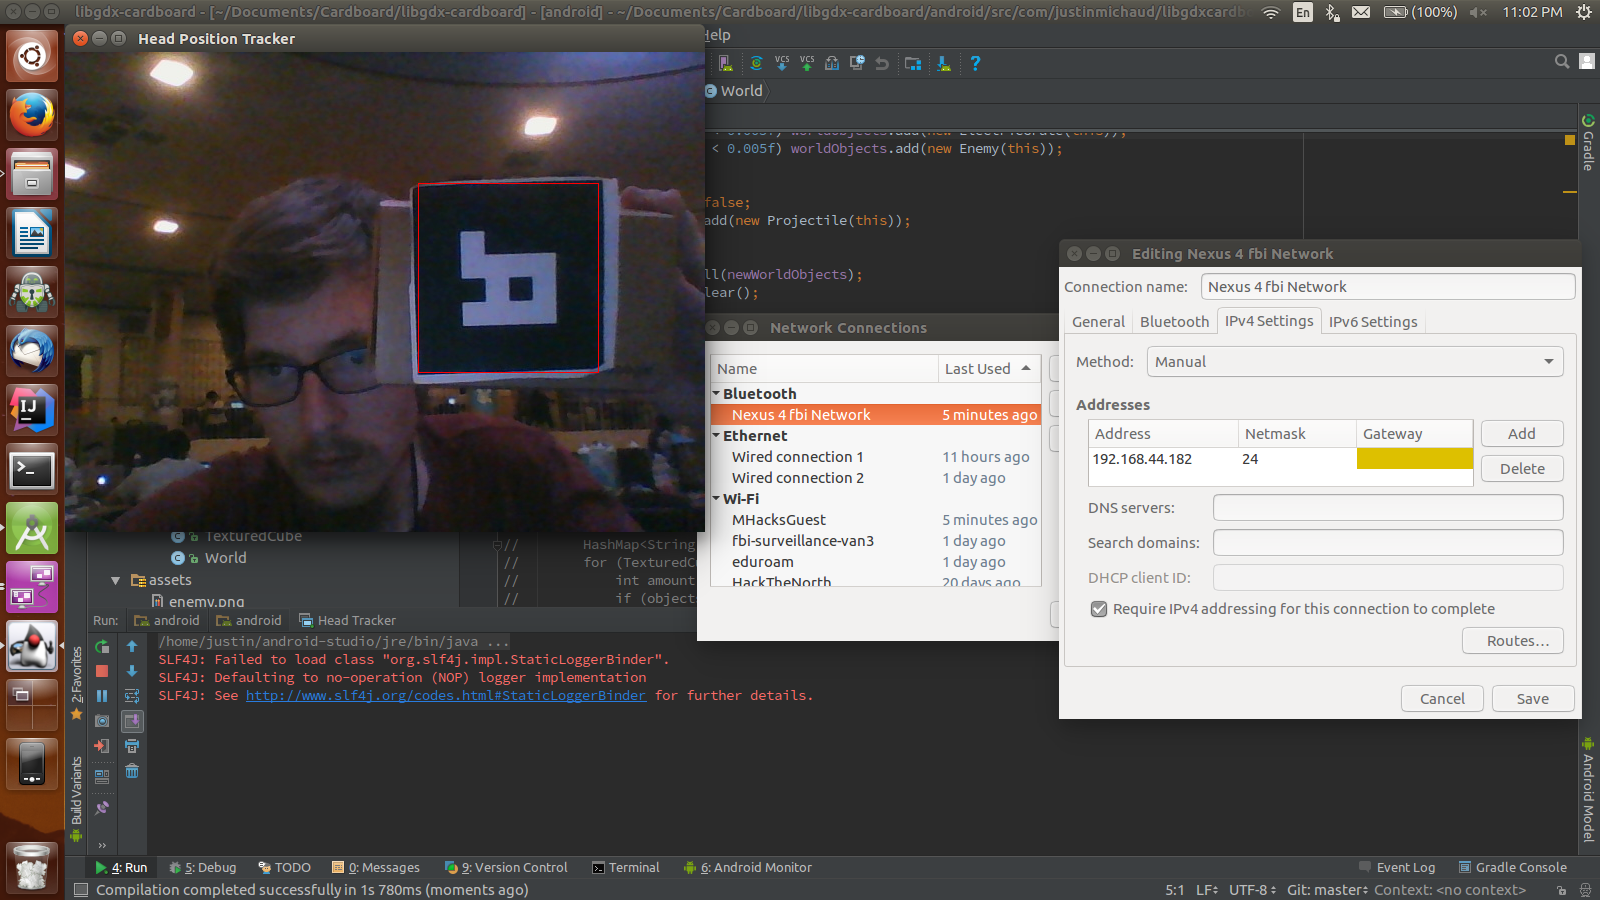
Task: Open the Help question mark icon
Action: pos(975,63)
